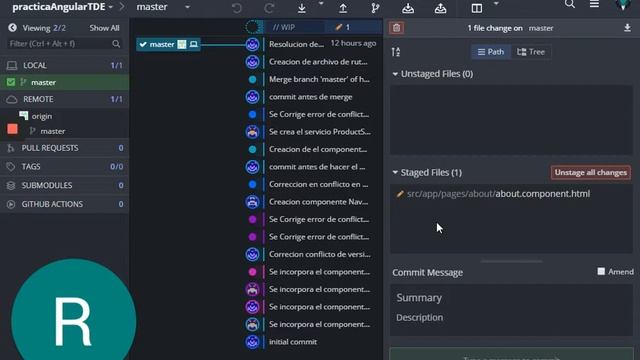Click Show All link
This screenshot has height=360, width=640.
point(104,28)
